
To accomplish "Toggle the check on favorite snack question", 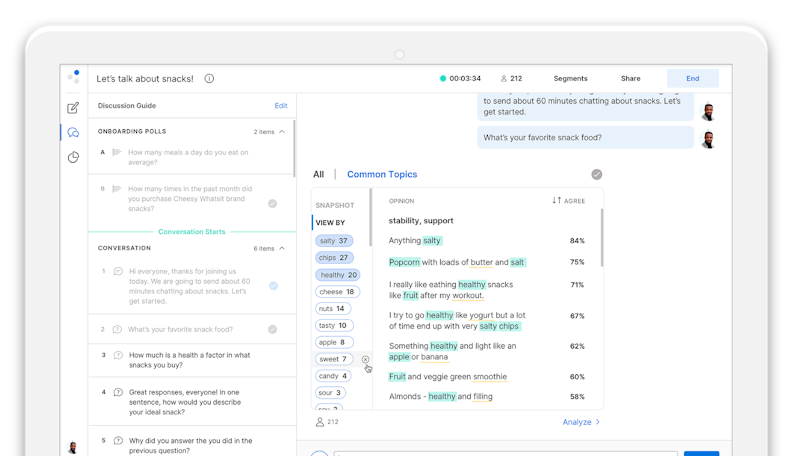I will click(x=273, y=330).
